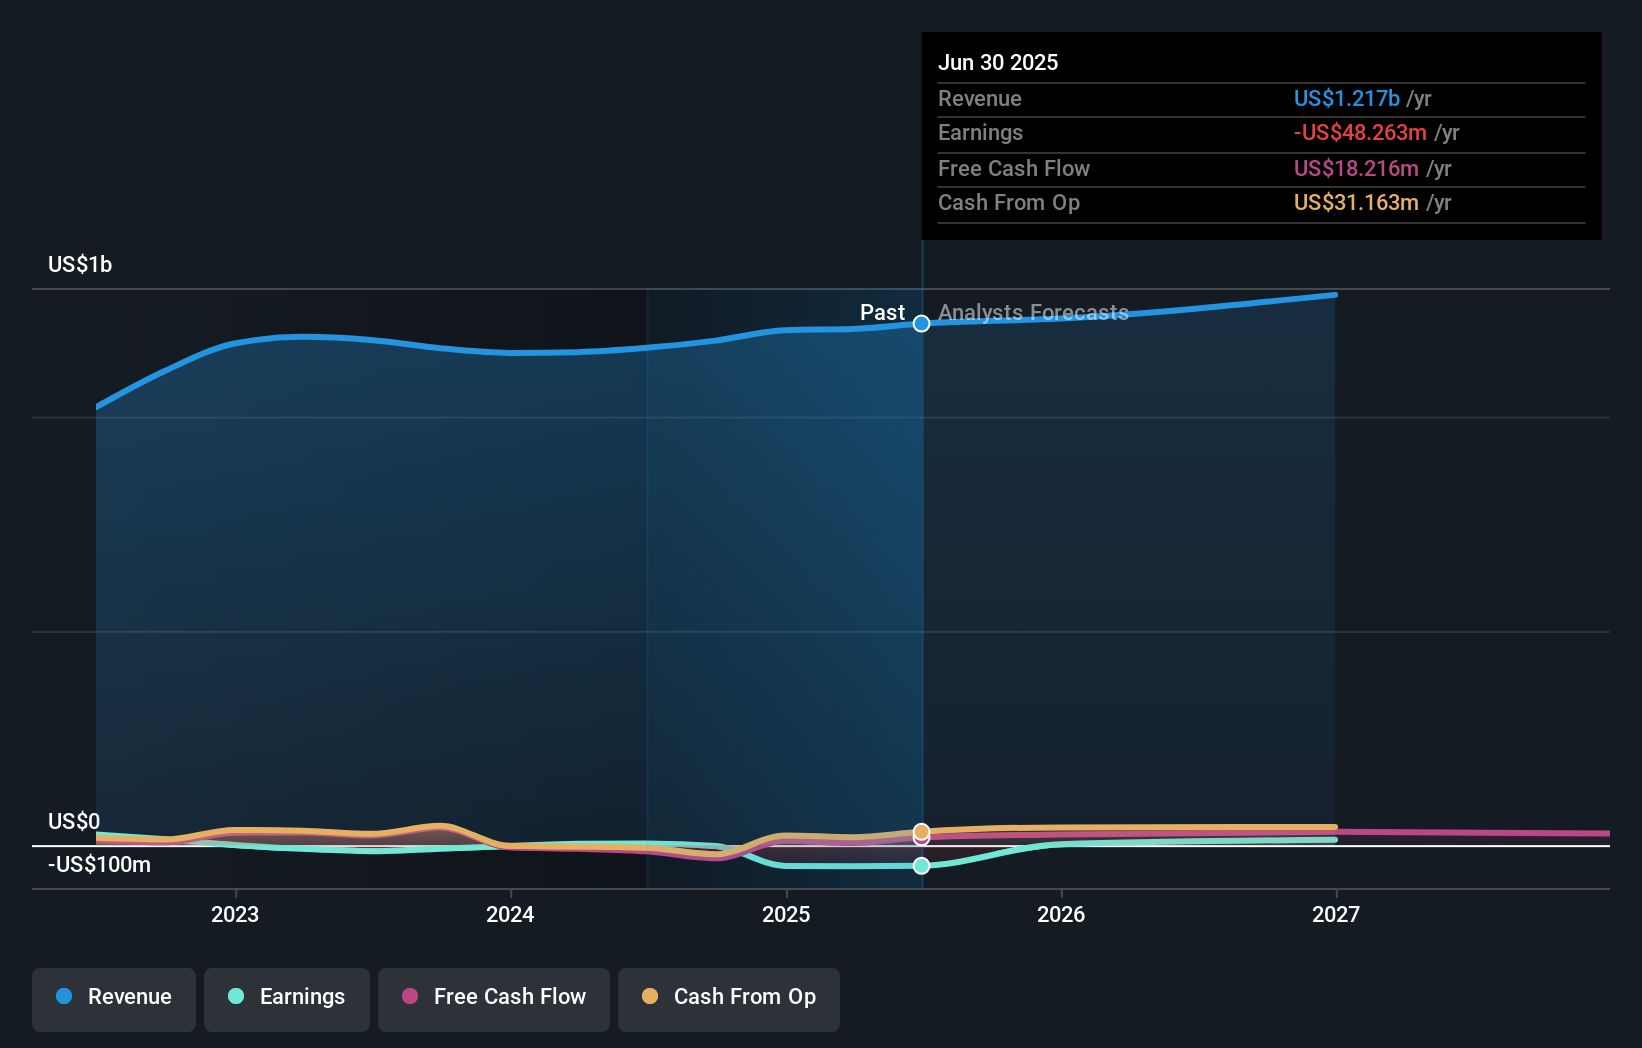Click the Cash From Op legend button
Viewport: 1642px width, 1048px height.
[x=728, y=997]
